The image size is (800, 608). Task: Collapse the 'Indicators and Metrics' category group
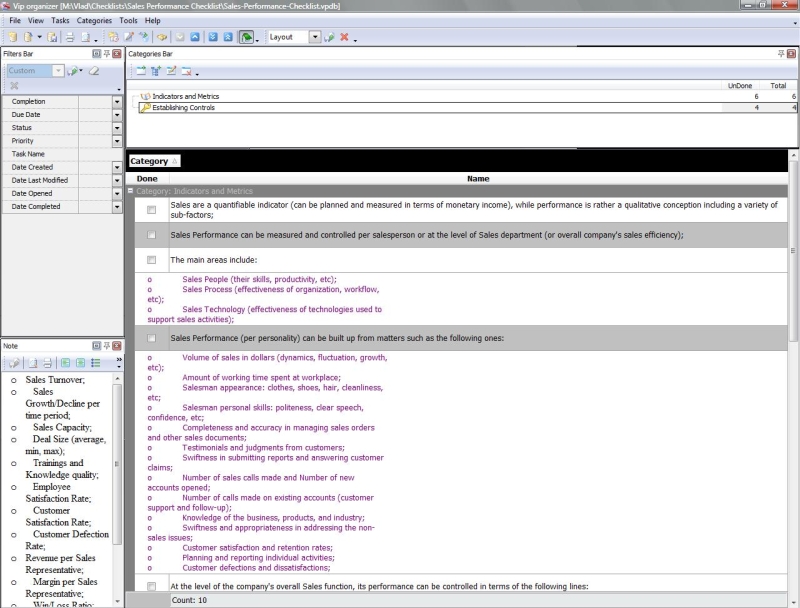130,191
